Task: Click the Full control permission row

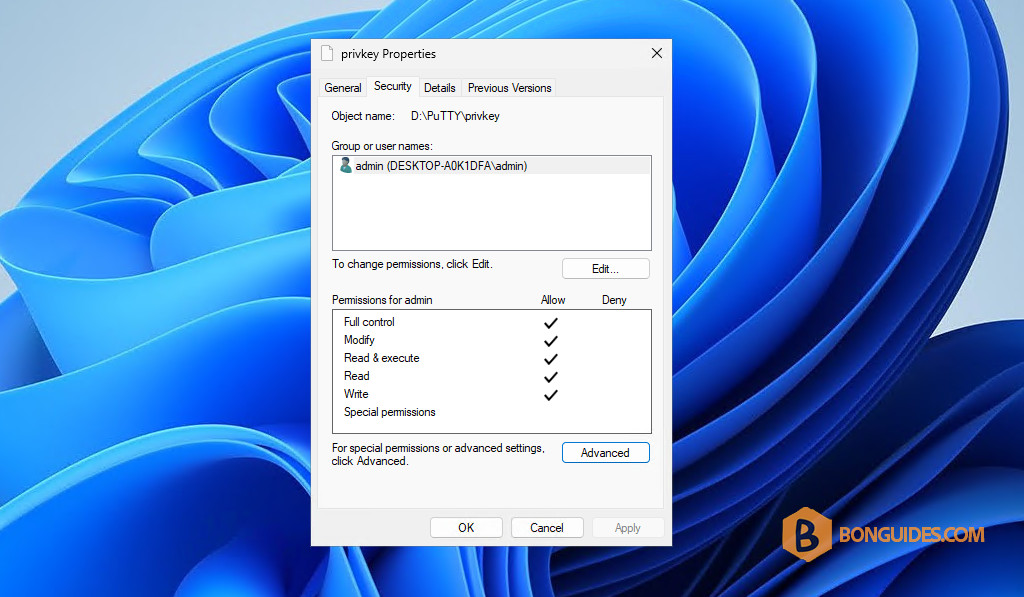Action: pos(492,322)
